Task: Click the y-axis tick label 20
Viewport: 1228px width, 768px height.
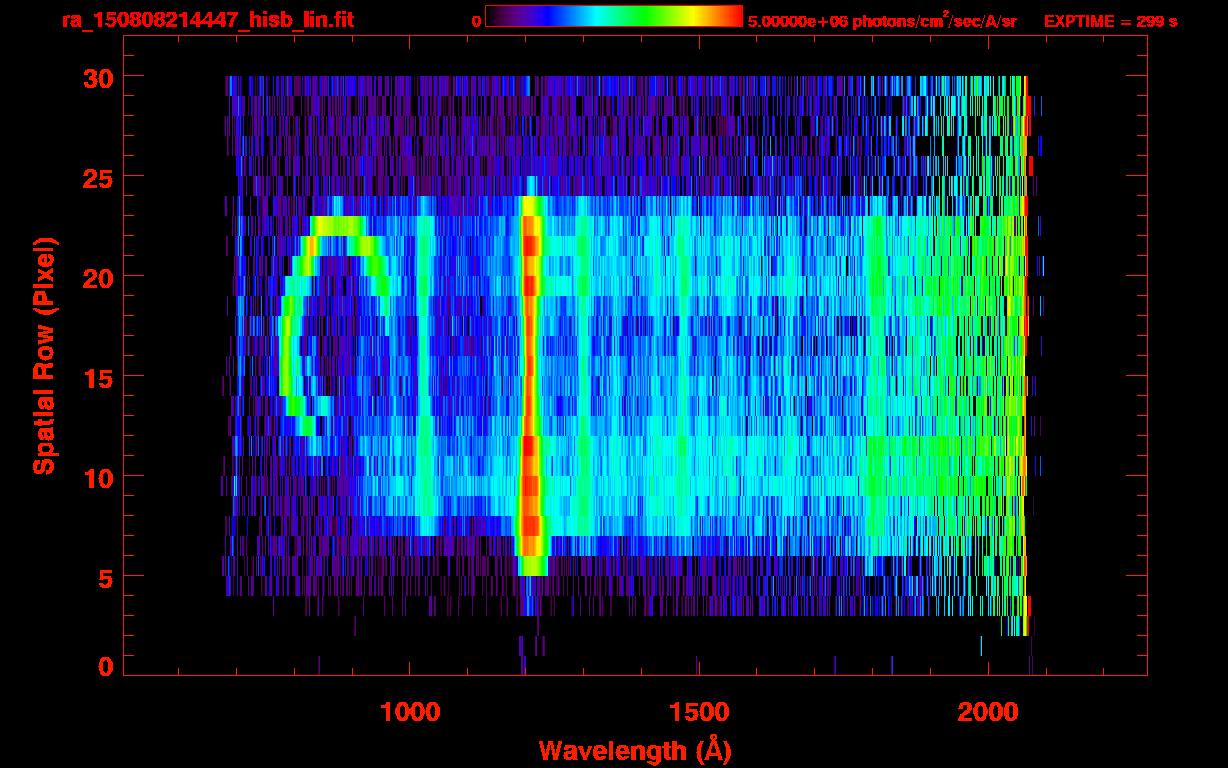Action: click(x=97, y=277)
